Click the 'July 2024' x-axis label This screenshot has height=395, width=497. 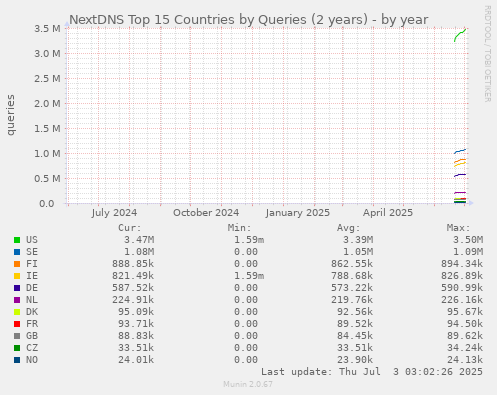tap(114, 213)
